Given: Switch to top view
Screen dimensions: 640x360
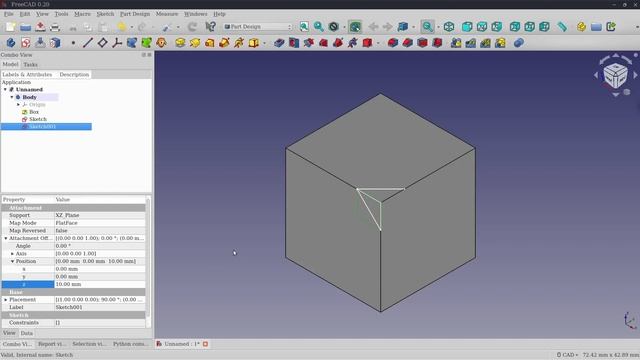Looking at the screenshot, I should [x=482, y=27].
